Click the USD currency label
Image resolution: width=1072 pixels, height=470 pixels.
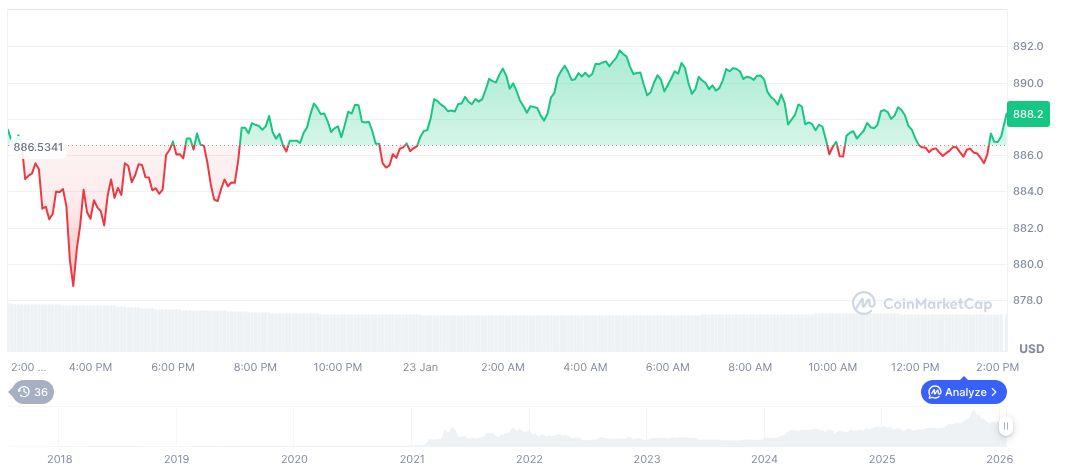point(1031,348)
